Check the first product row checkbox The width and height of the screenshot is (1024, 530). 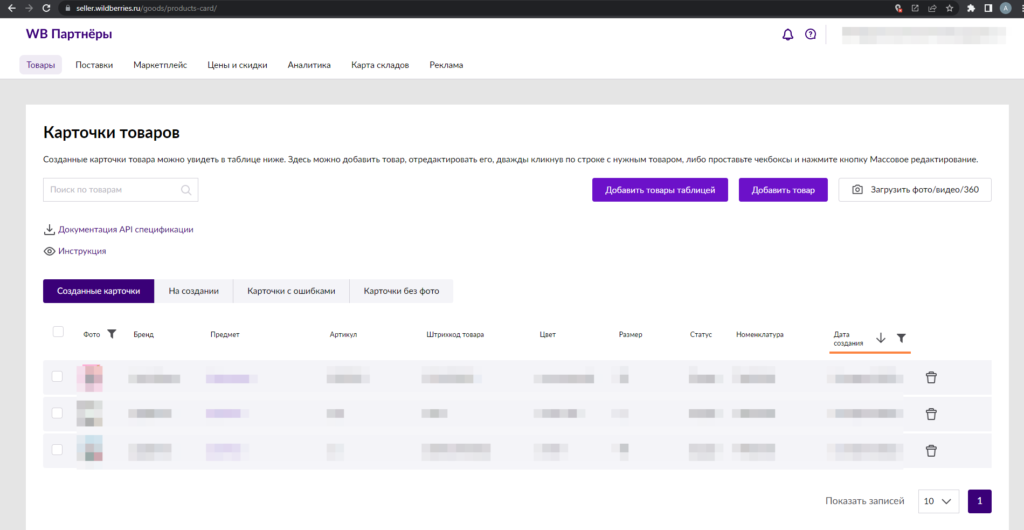click(x=57, y=376)
